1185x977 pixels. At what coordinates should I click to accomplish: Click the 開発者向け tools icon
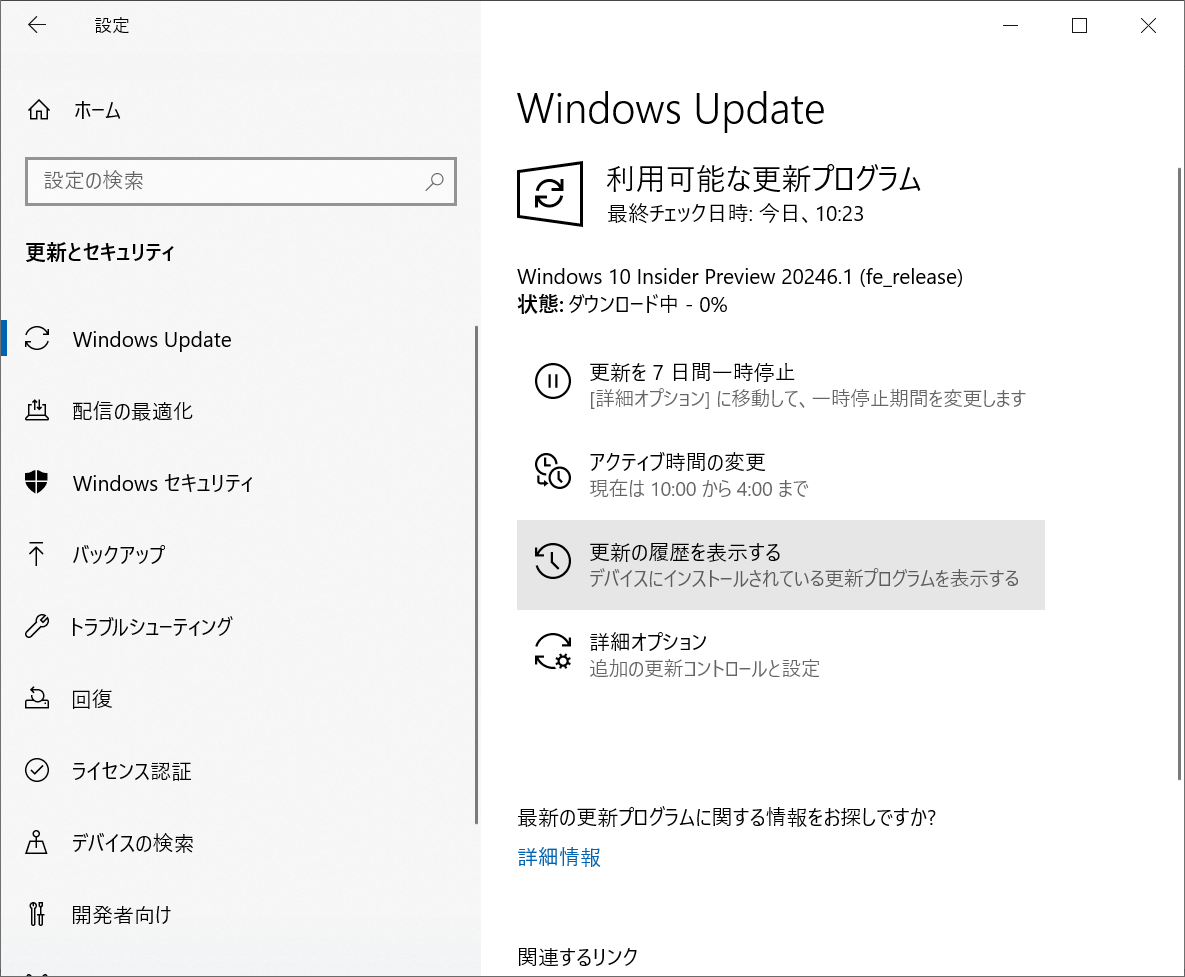(36, 914)
